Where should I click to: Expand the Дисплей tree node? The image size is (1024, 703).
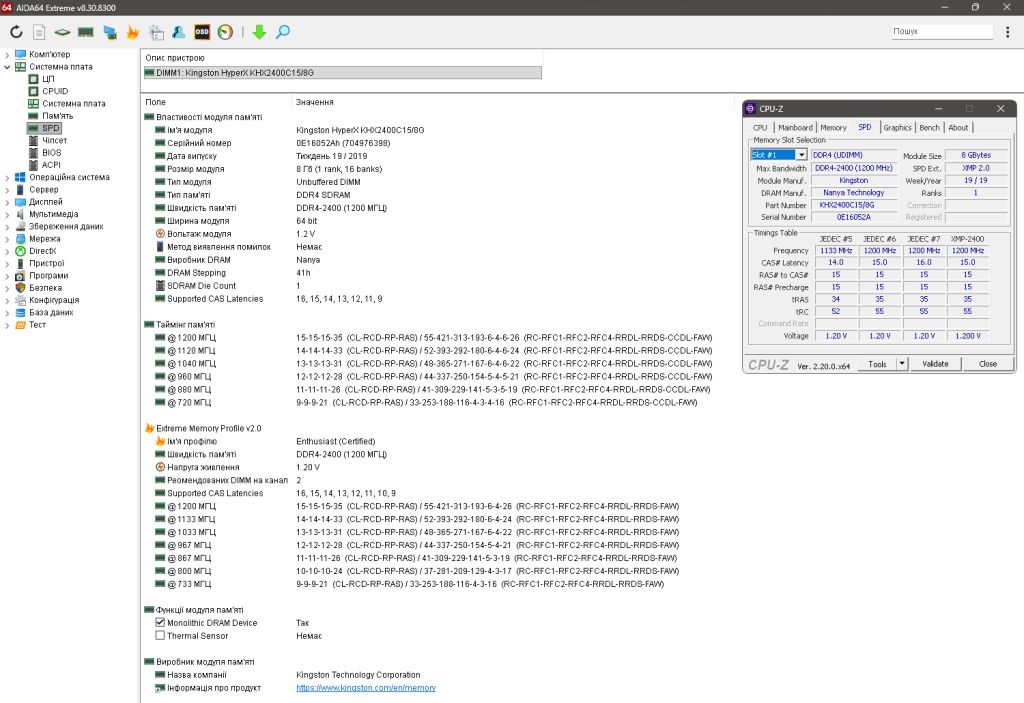click(7, 202)
